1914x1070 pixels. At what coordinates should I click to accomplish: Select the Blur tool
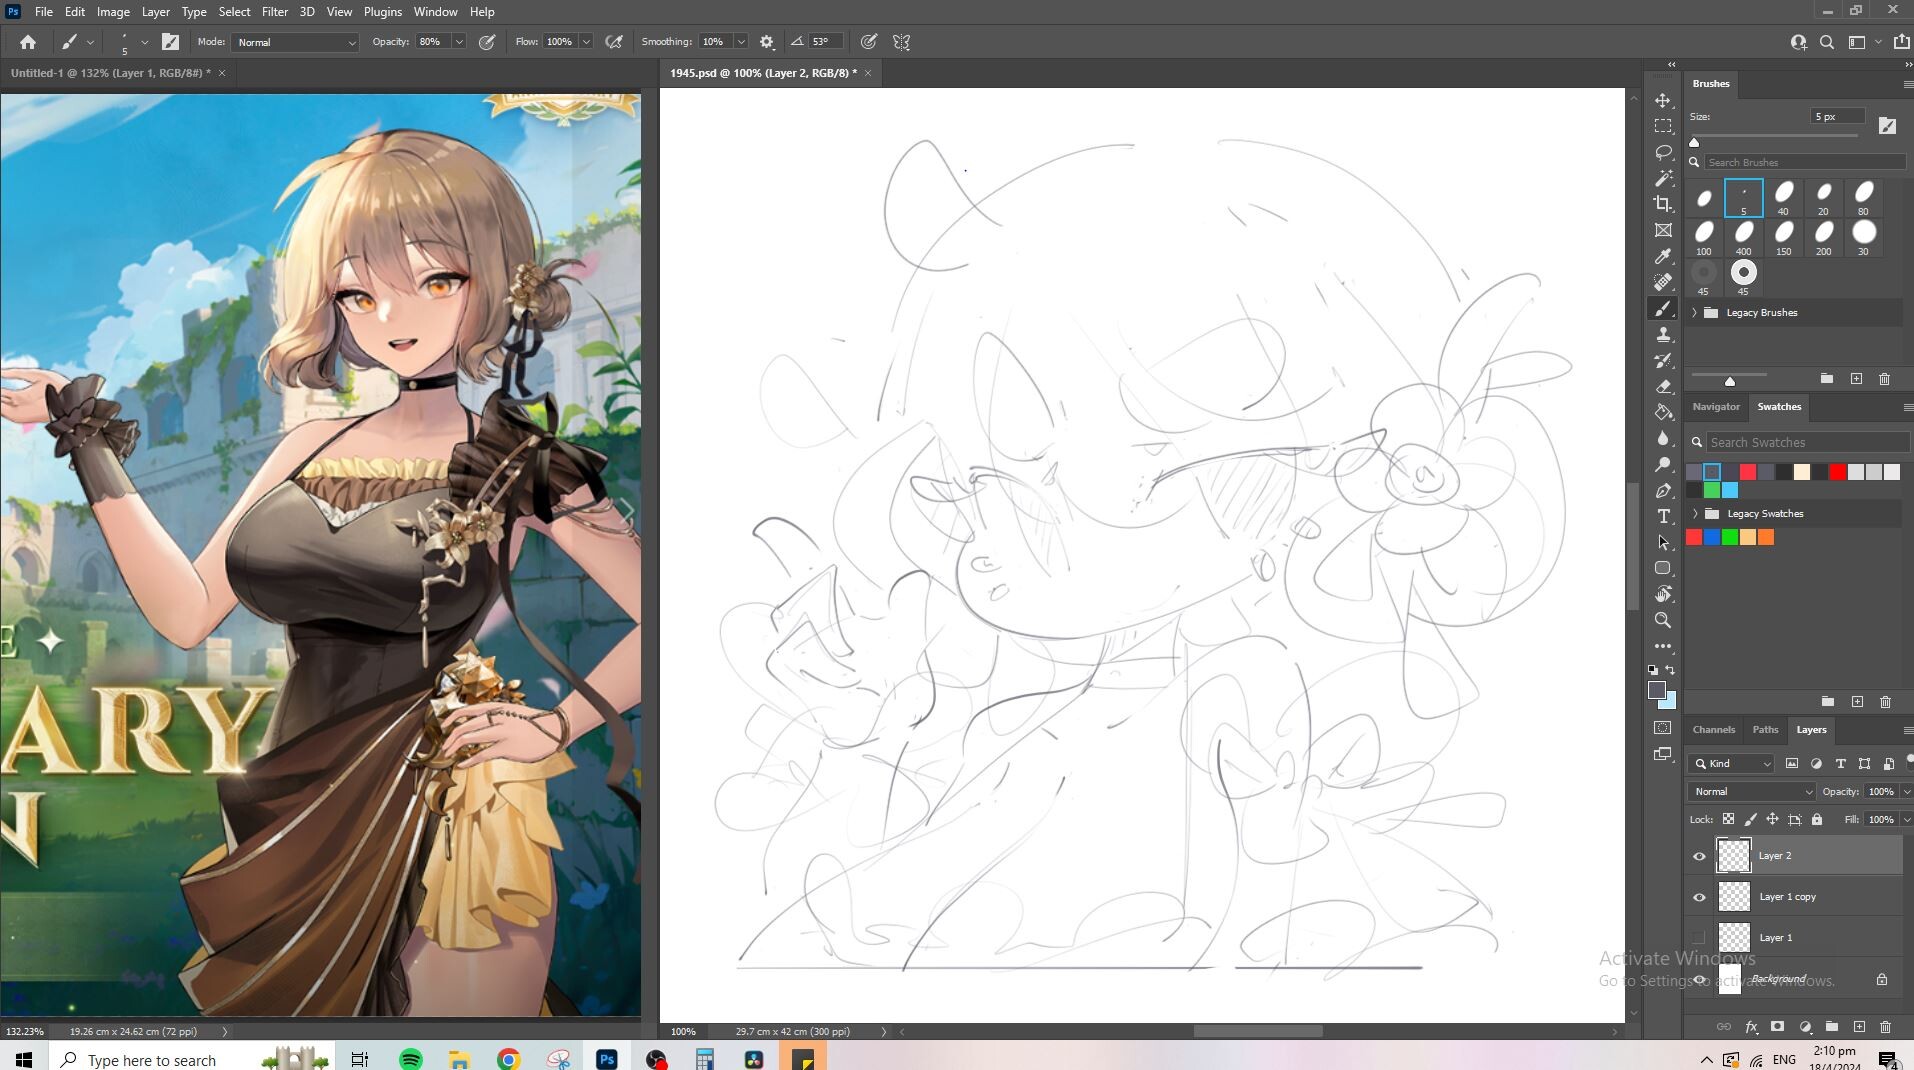coord(1663,438)
